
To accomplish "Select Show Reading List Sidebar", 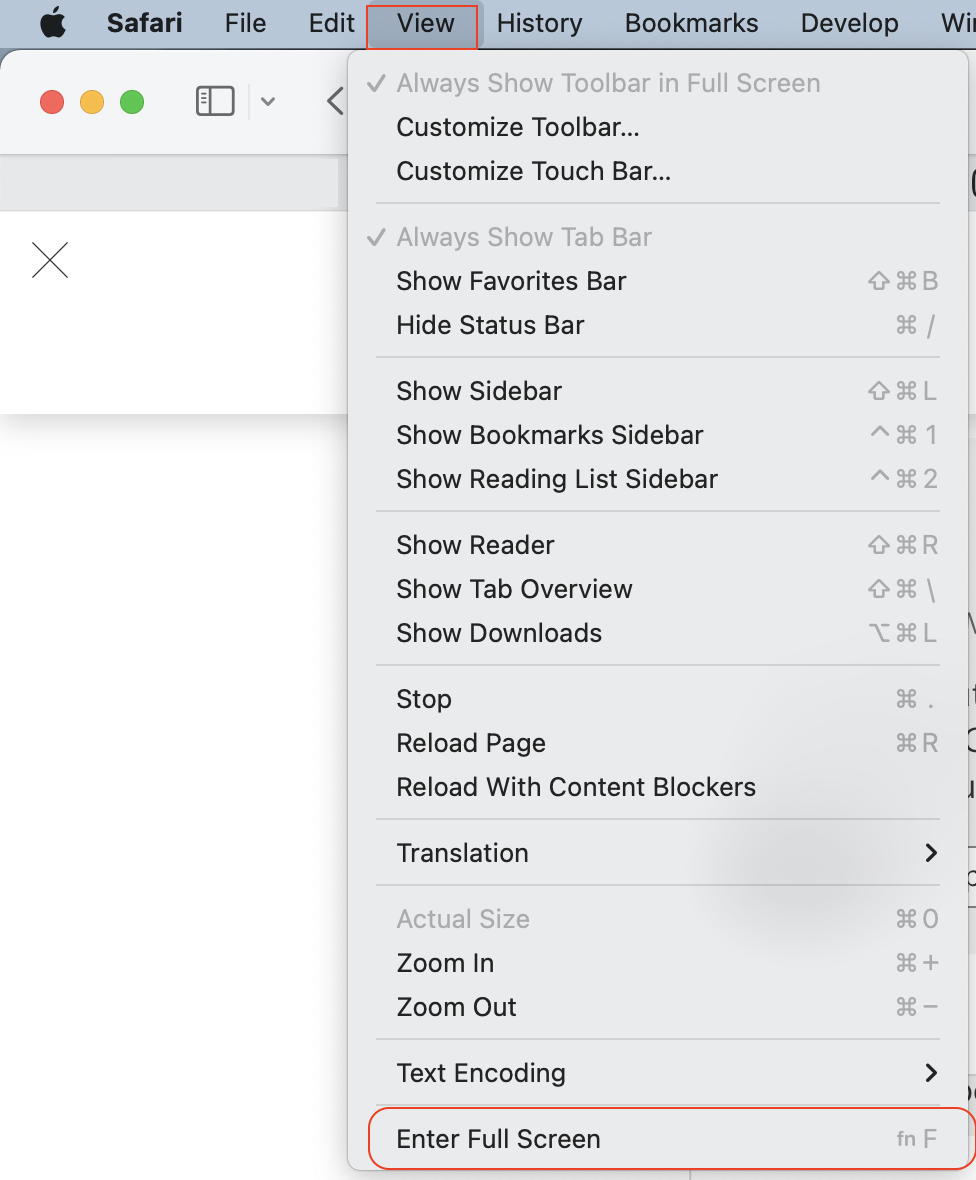I will click(658, 479).
